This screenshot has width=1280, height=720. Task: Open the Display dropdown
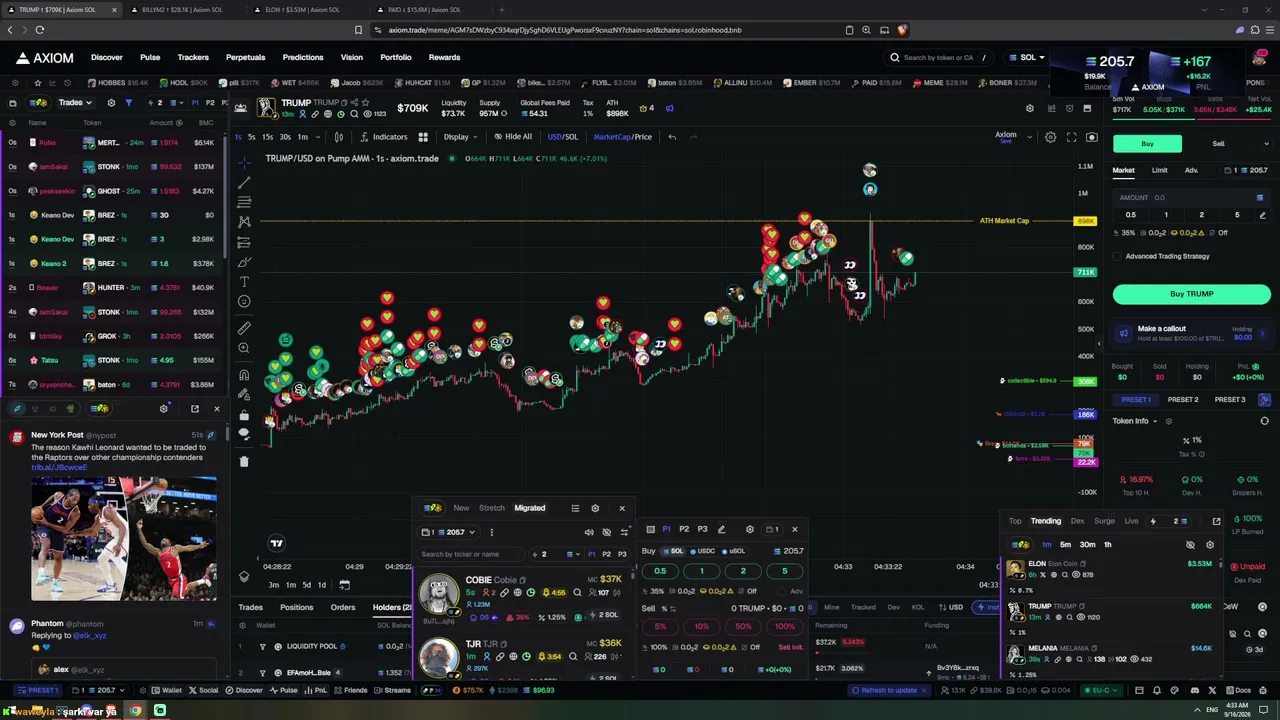[x=460, y=137]
